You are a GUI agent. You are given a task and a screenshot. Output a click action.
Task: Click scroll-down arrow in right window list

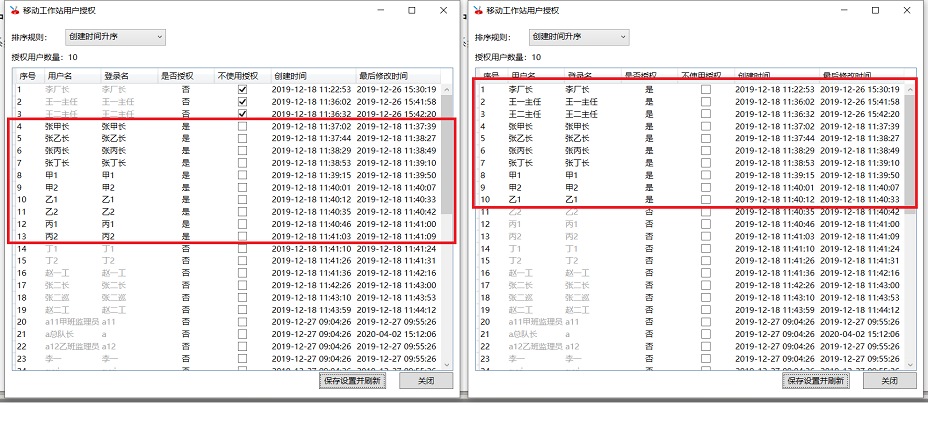pyautogui.click(x=912, y=363)
